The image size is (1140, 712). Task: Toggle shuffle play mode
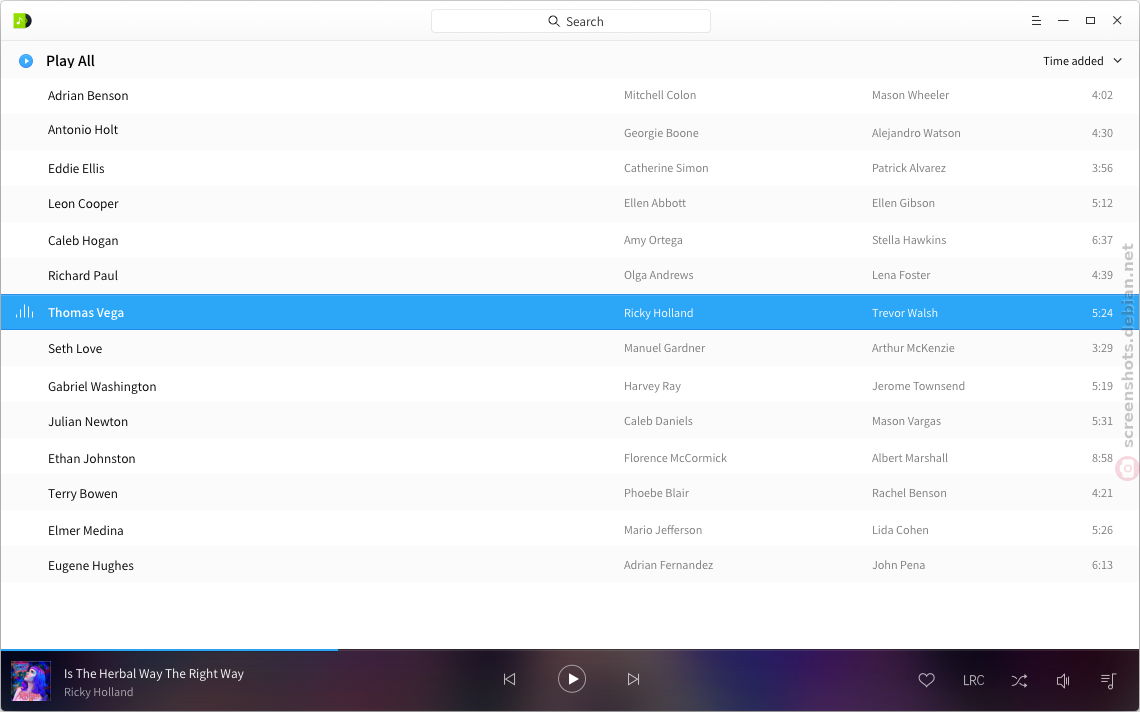1019,680
